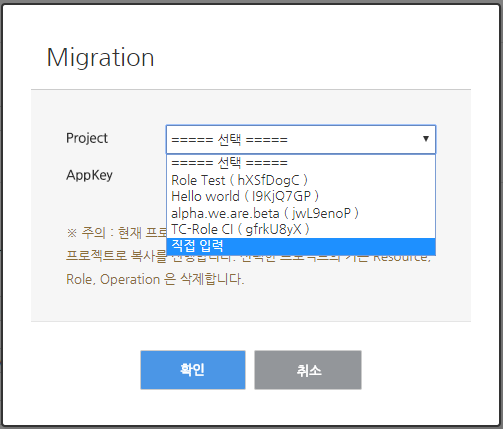Confirm migration with the 확인 button
503x429 pixels.
(x=193, y=370)
